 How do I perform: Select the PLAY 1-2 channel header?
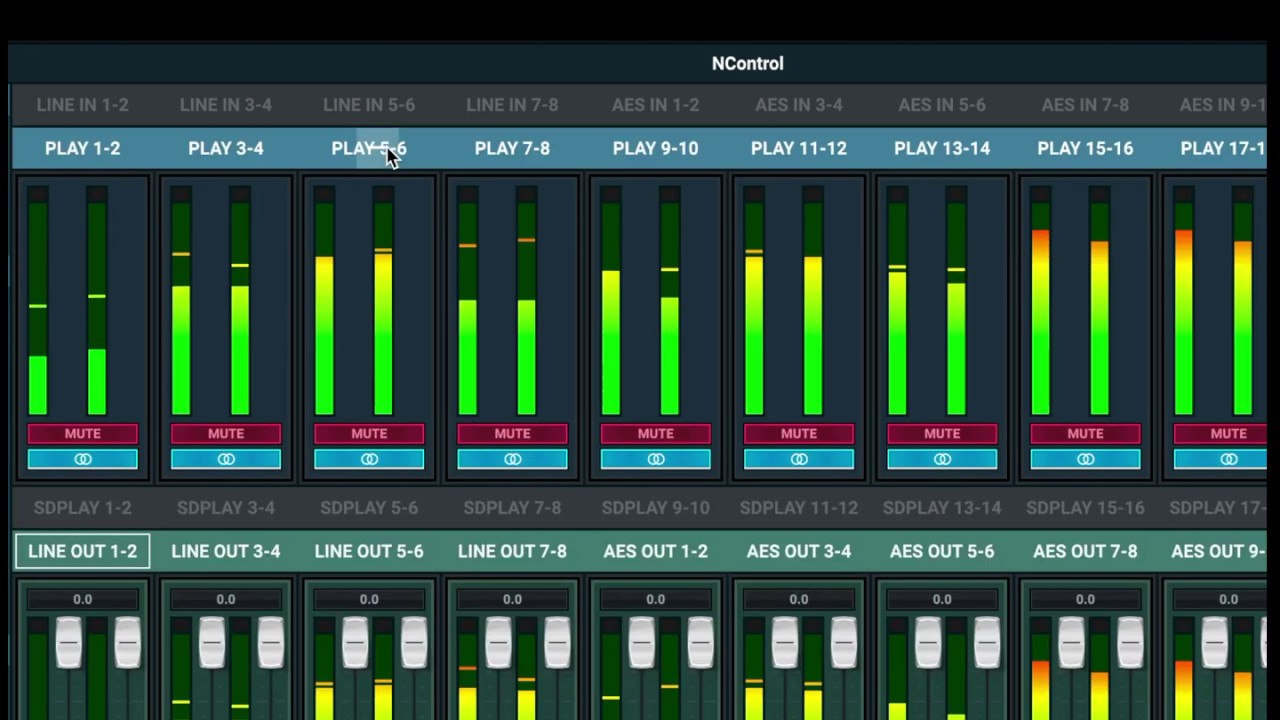click(83, 148)
